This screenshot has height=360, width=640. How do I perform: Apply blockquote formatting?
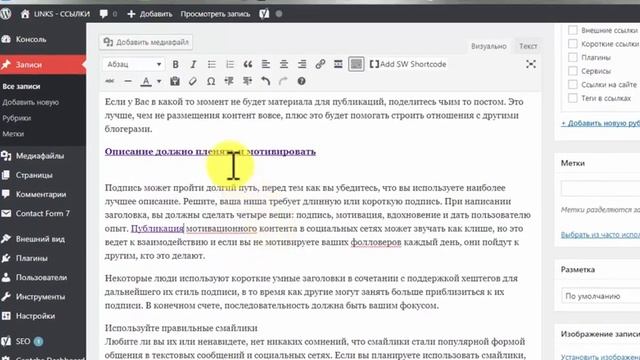[x=248, y=64]
